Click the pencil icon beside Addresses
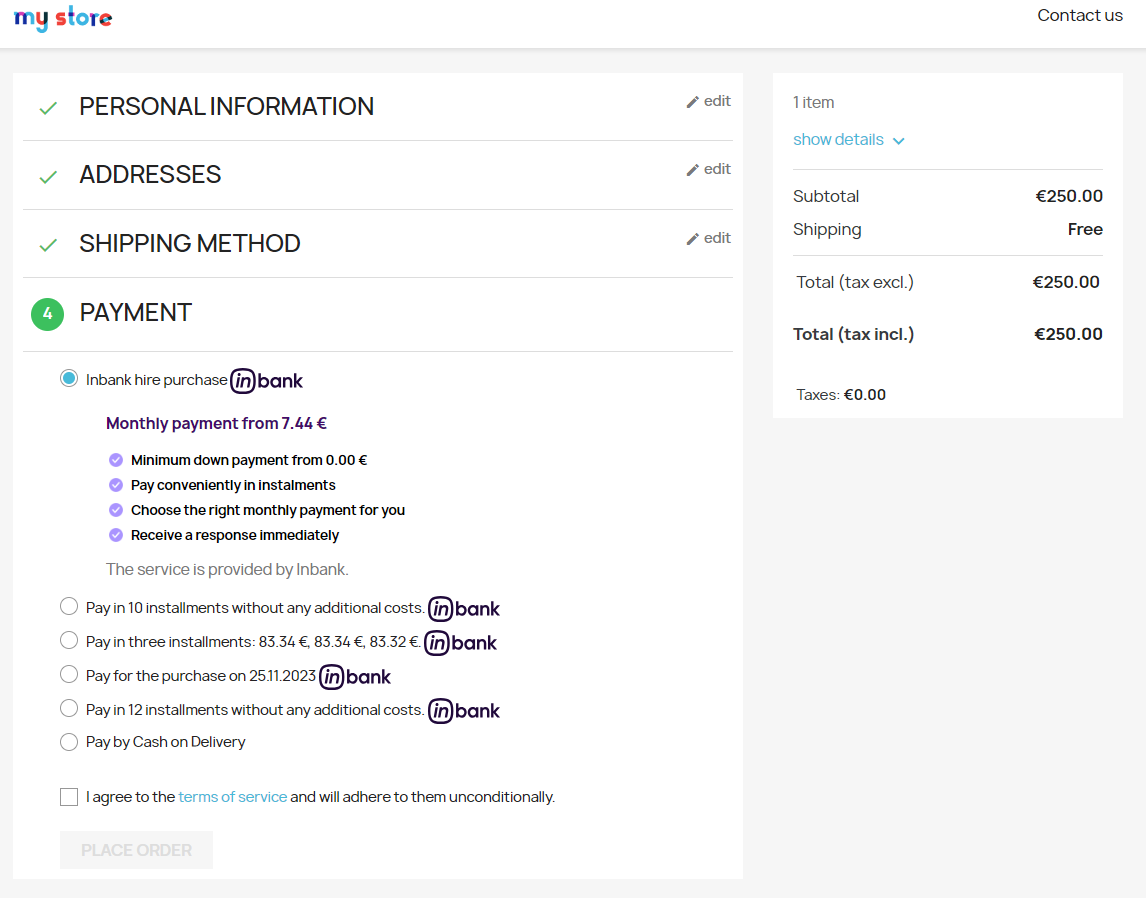The height and width of the screenshot is (898, 1146). (x=692, y=170)
